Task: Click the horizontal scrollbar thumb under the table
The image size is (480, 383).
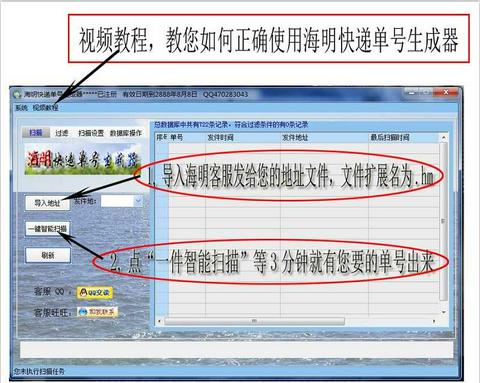Action: click(254, 321)
